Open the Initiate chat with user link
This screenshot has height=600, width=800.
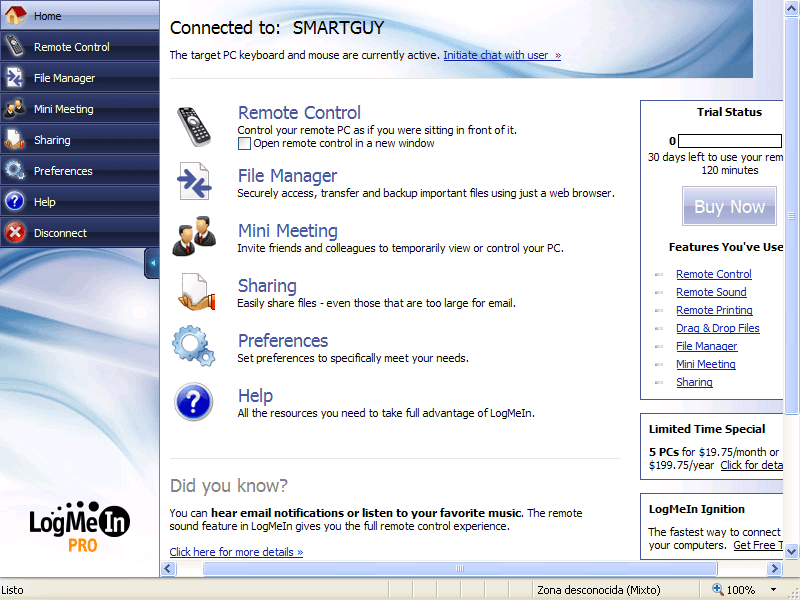502,55
